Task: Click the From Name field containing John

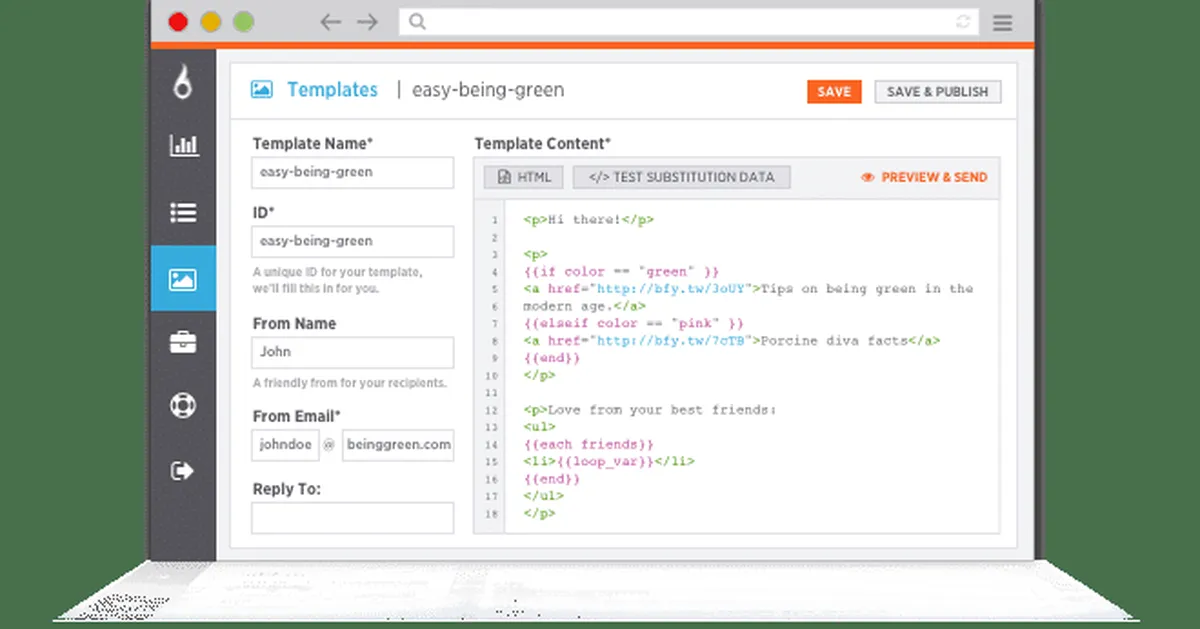Action: click(352, 352)
